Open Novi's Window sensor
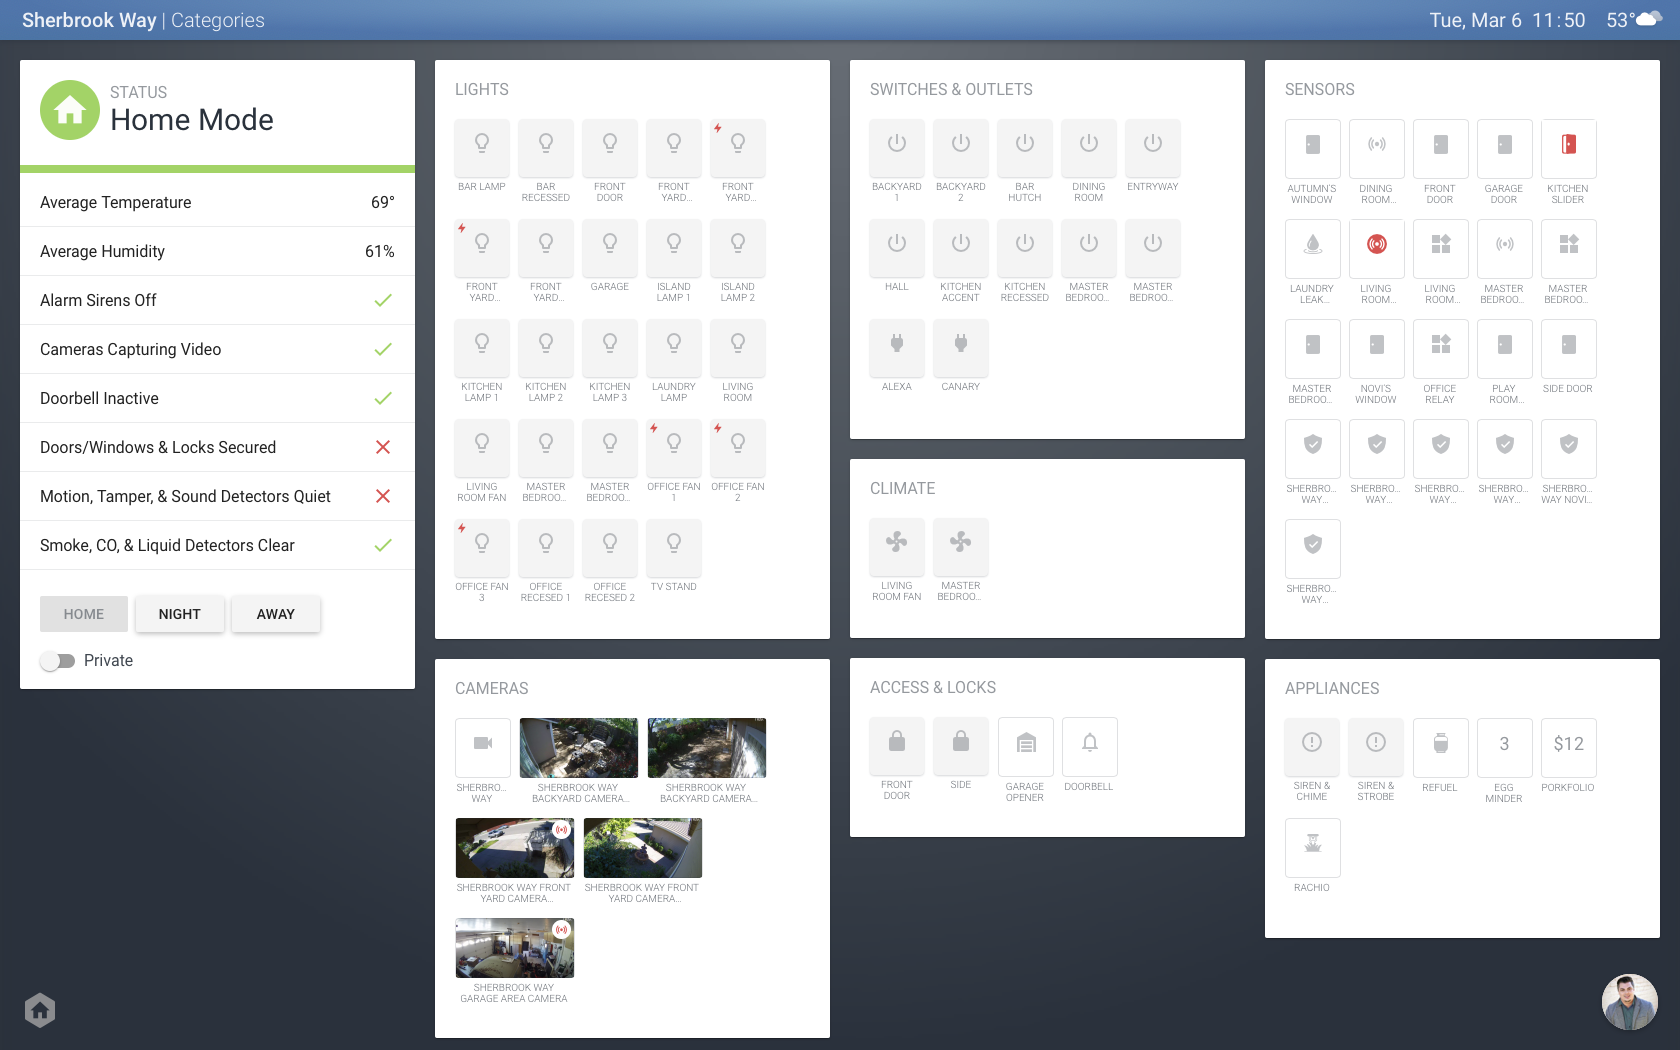This screenshot has height=1050, width=1680. (x=1377, y=349)
